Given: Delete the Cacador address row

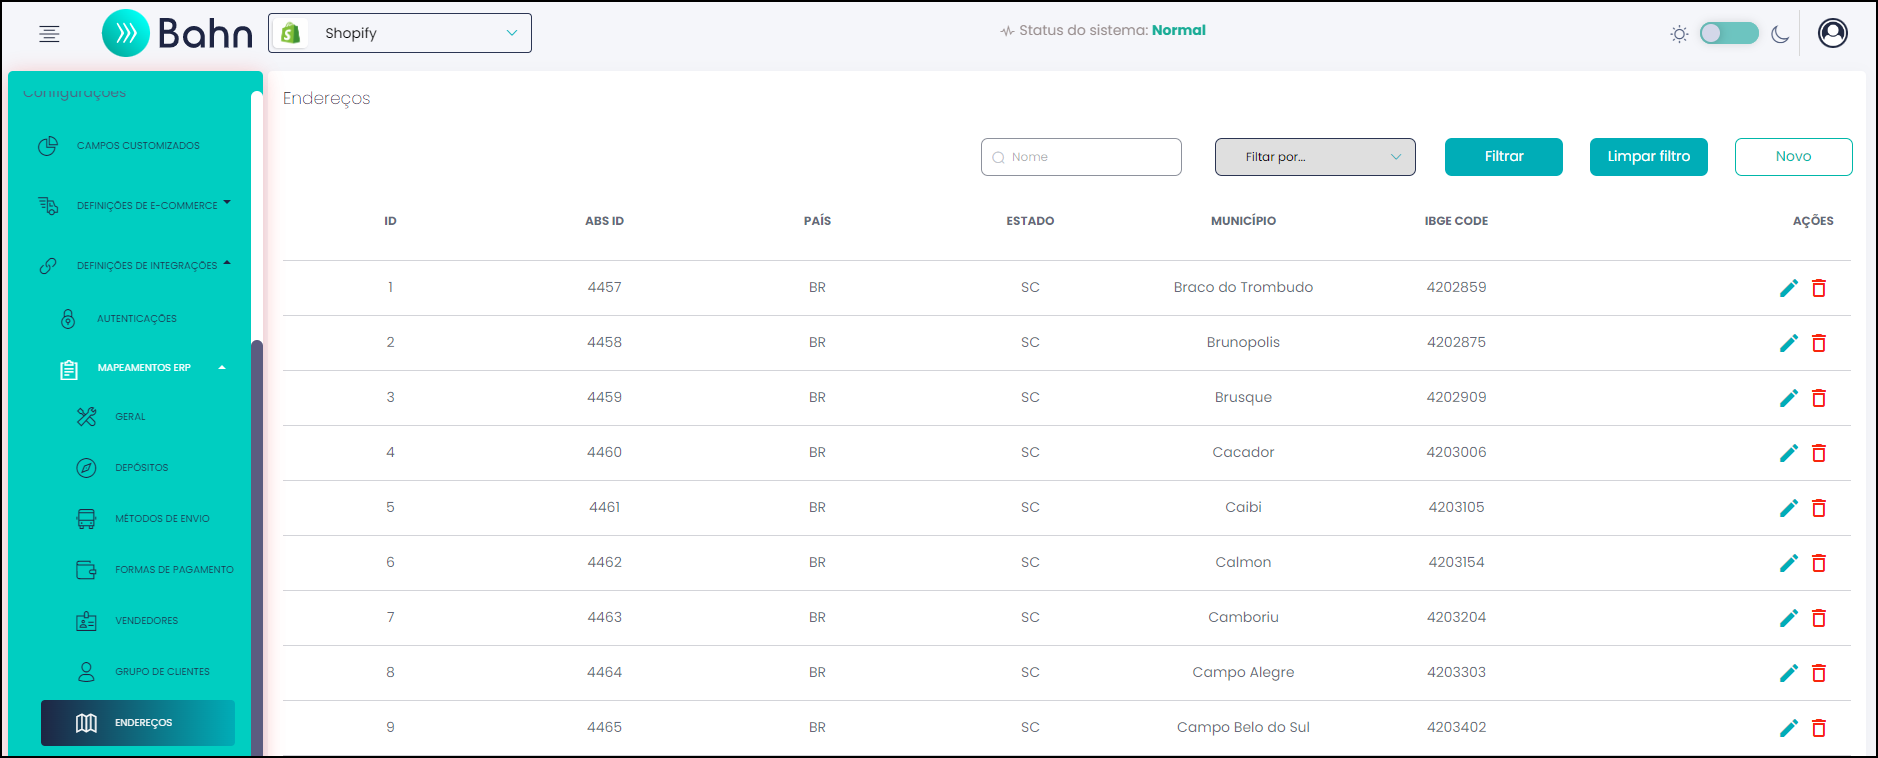Looking at the screenshot, I should pyautogui.click(x=1819, y=453).
